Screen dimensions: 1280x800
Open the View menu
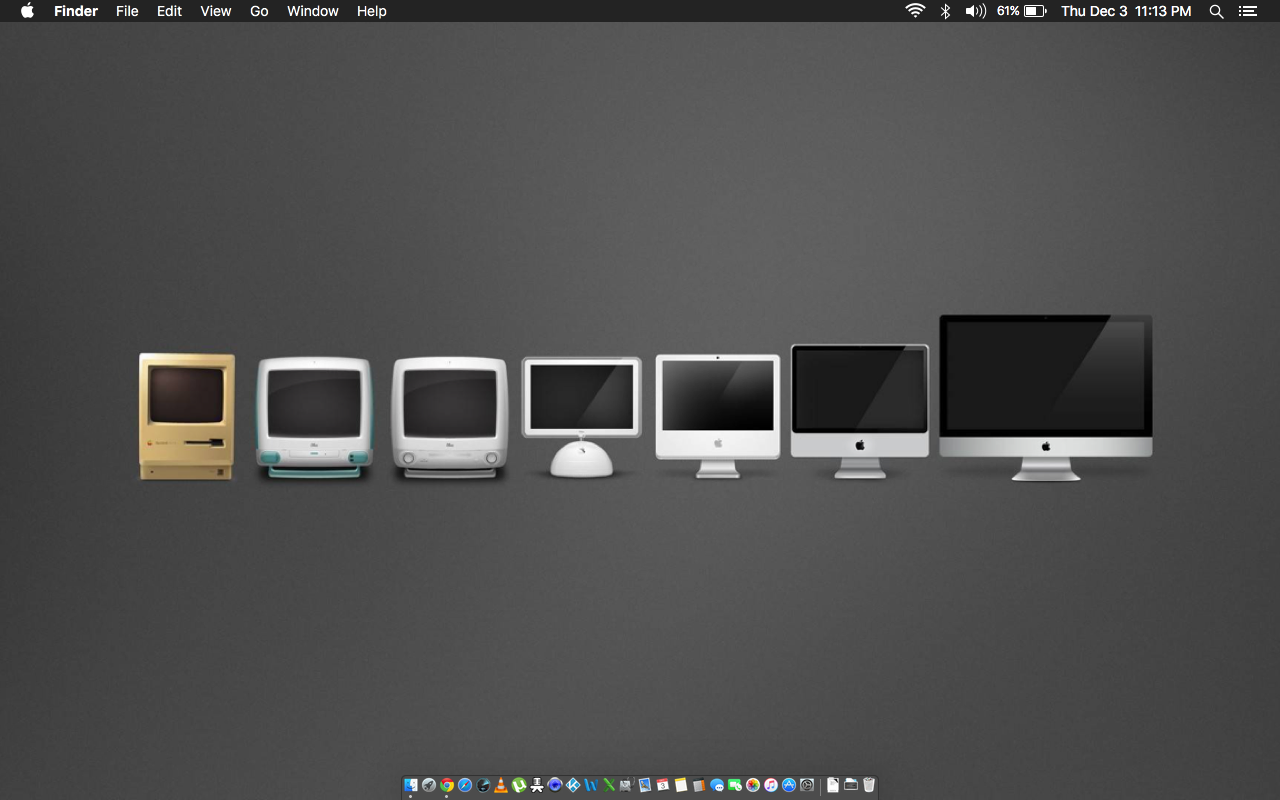[x=215, y=11]
